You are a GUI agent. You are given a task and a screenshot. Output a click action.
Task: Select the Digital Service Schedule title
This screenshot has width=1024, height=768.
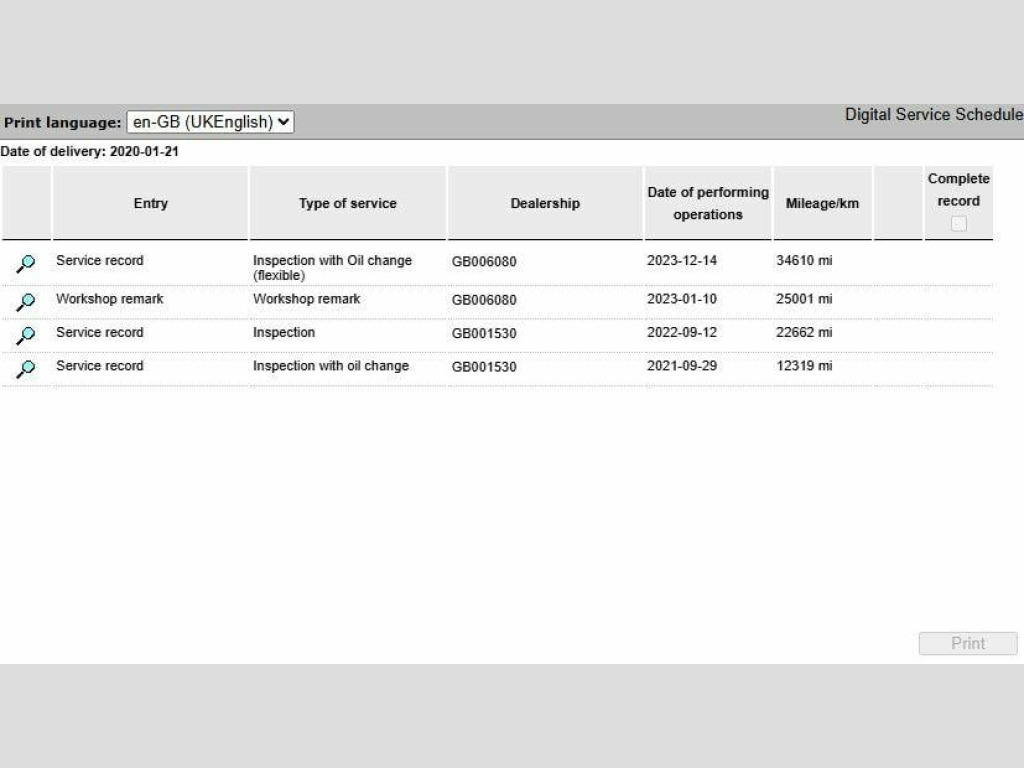coord(934,115)
